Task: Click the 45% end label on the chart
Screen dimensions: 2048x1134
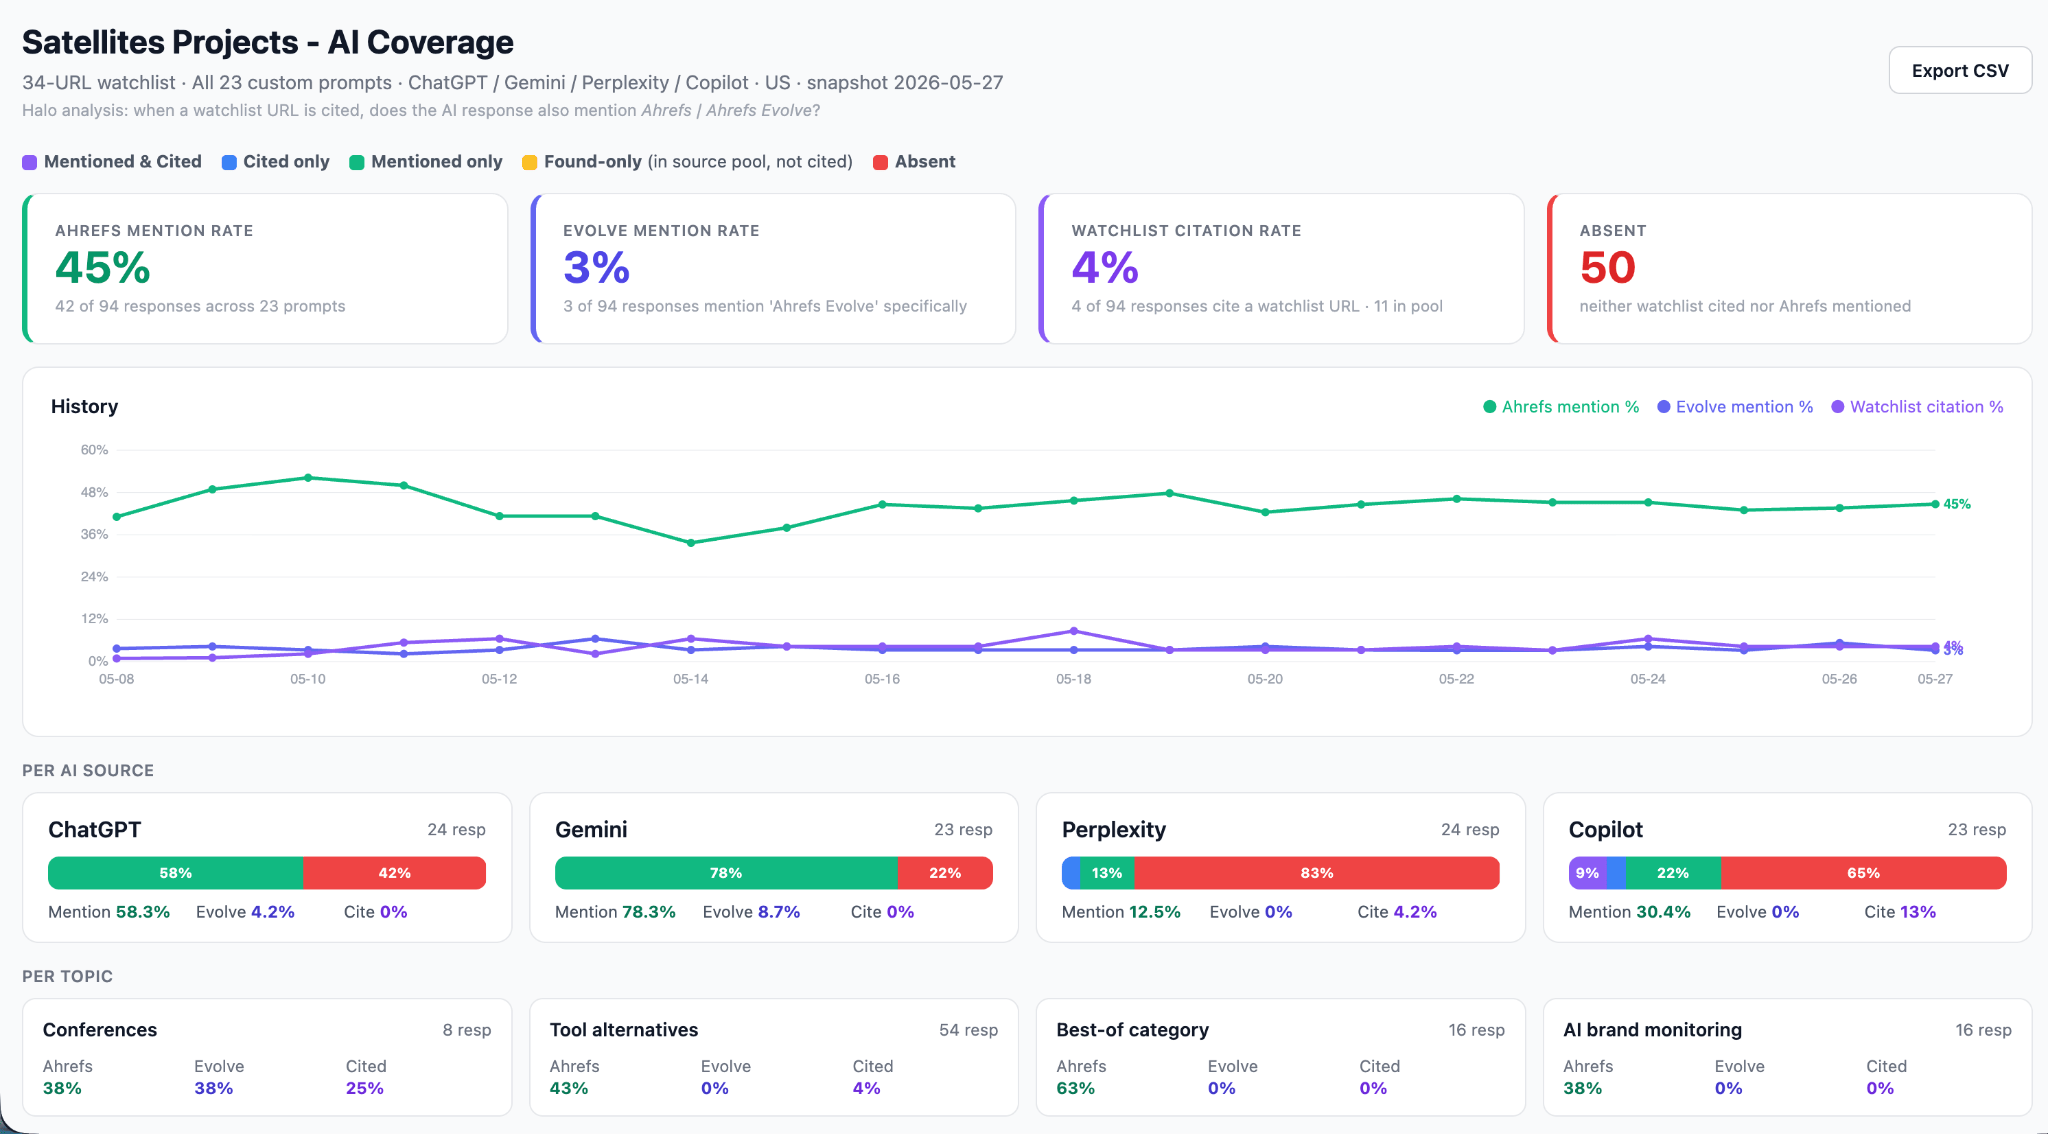Action: click(1957, 504)
